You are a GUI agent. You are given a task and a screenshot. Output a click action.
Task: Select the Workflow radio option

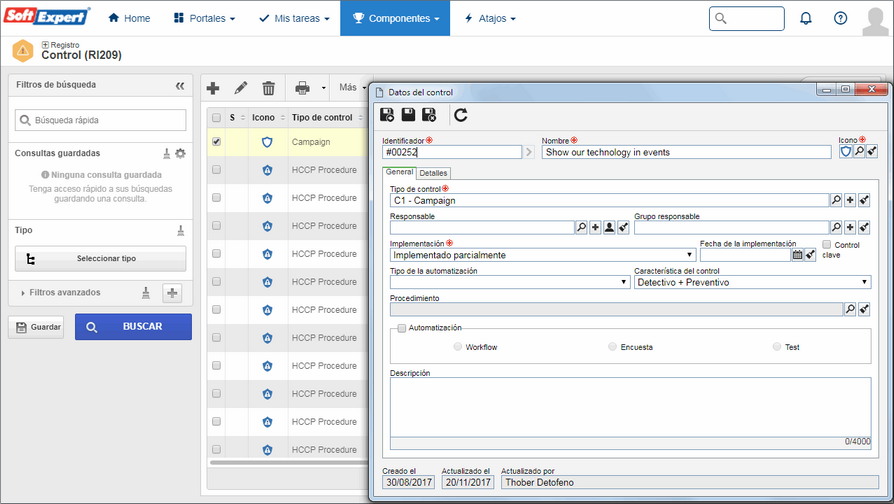tap(457, 347)
